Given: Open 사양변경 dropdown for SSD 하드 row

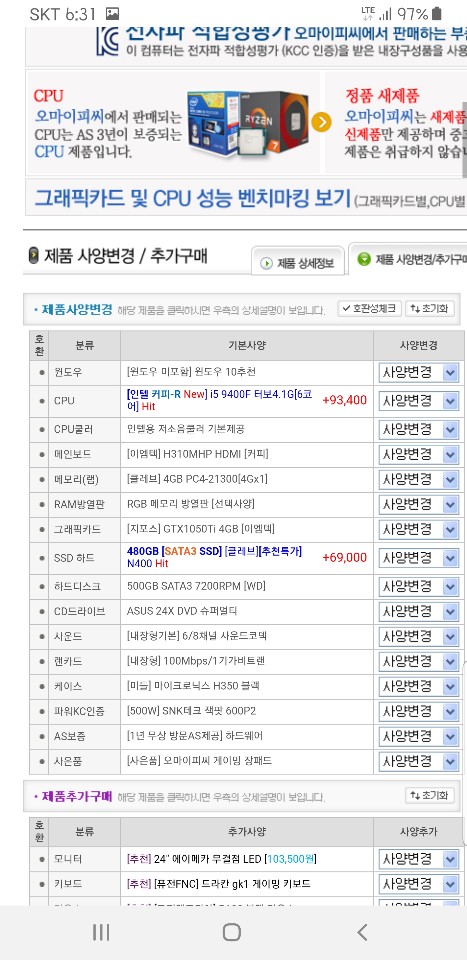Looking at the screenshot, I should click(x=419, y=558).
